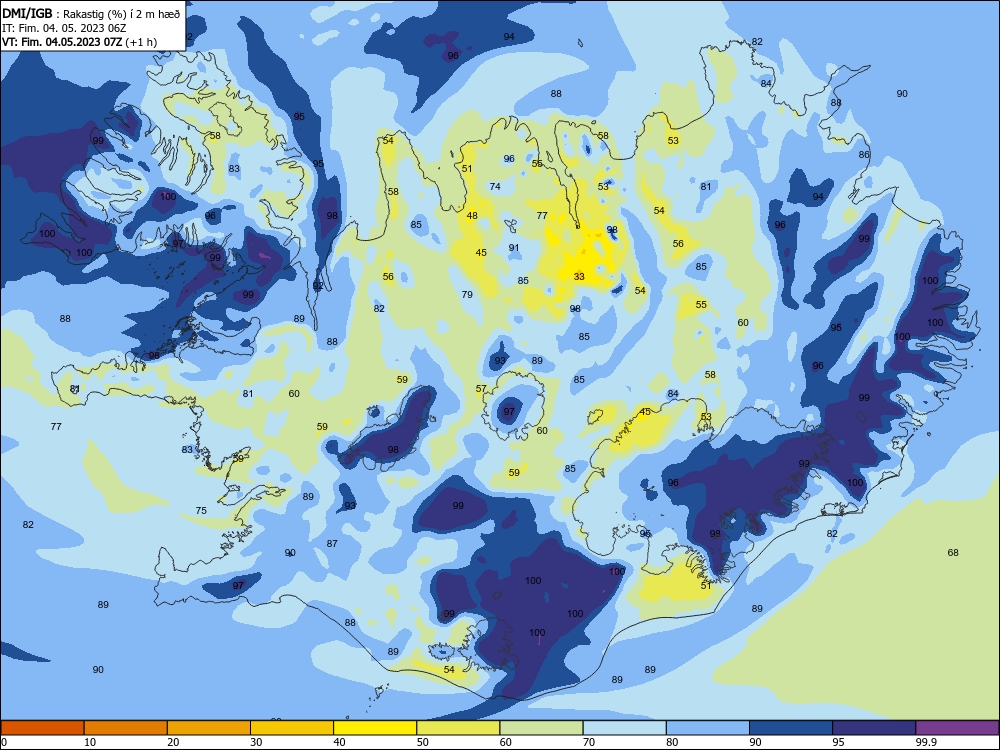Image resolution: width=1000 pixels, height=750 pixels.
Task: Click the map value 57 near the glacier outline
Action: (482, 388)
